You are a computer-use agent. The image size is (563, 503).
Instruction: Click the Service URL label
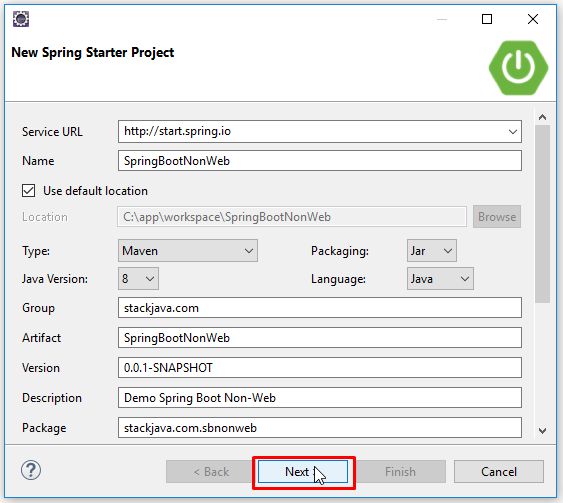click(x=52, y=132)
